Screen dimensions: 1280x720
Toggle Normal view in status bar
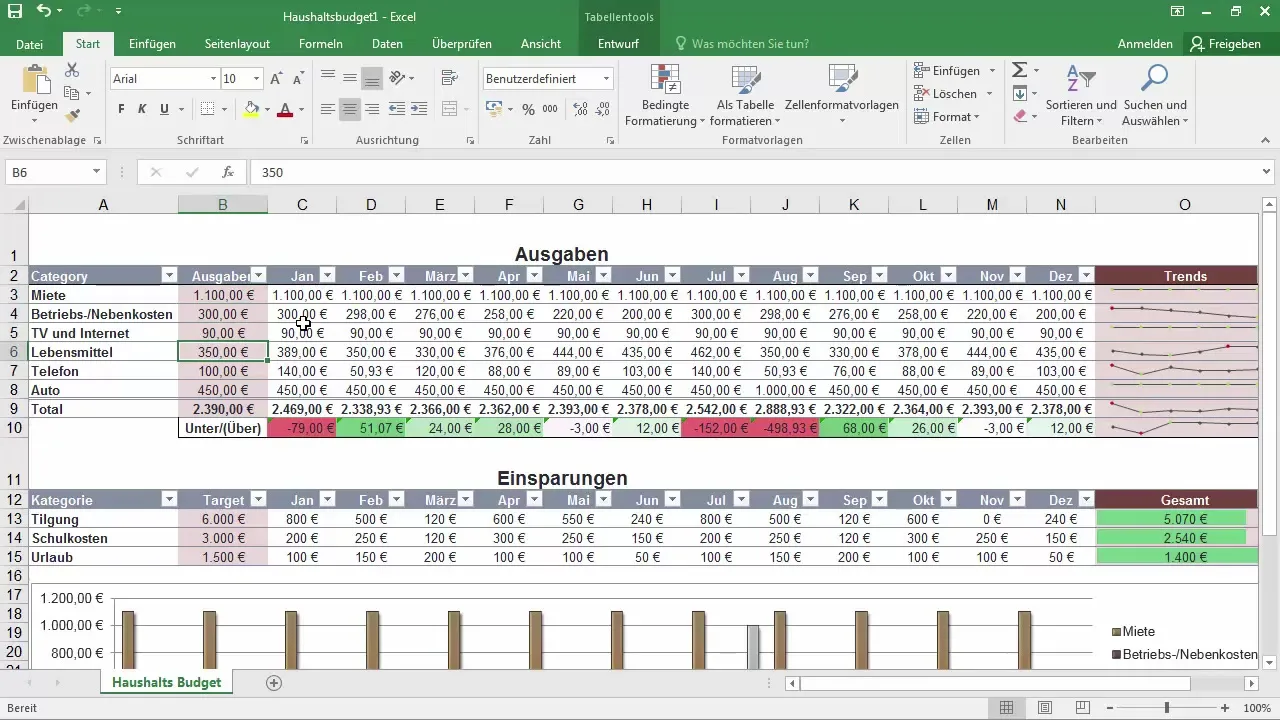pos(1006,707)
